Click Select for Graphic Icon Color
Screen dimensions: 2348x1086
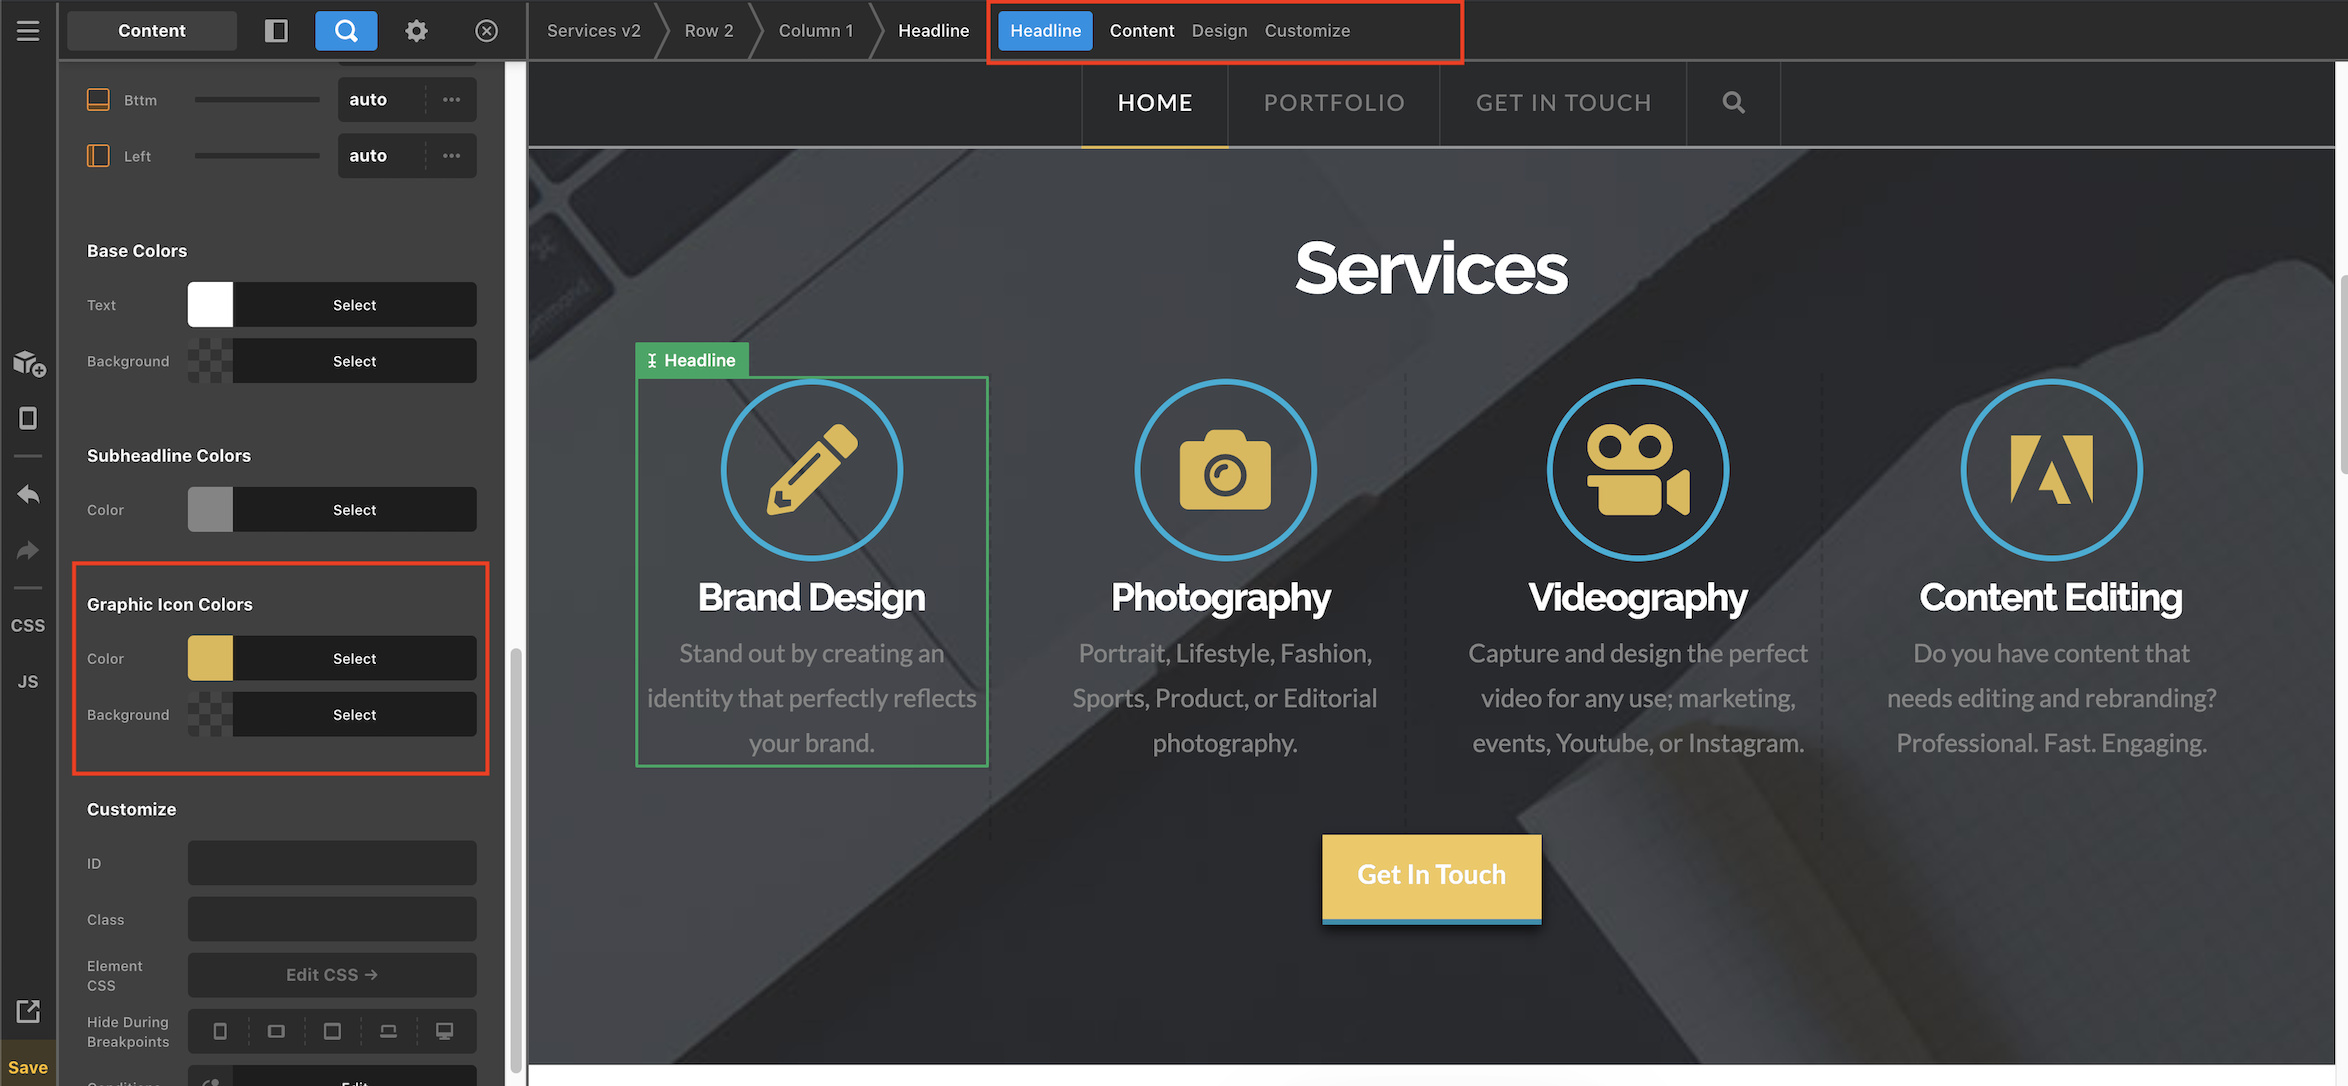tap(355, 659)
